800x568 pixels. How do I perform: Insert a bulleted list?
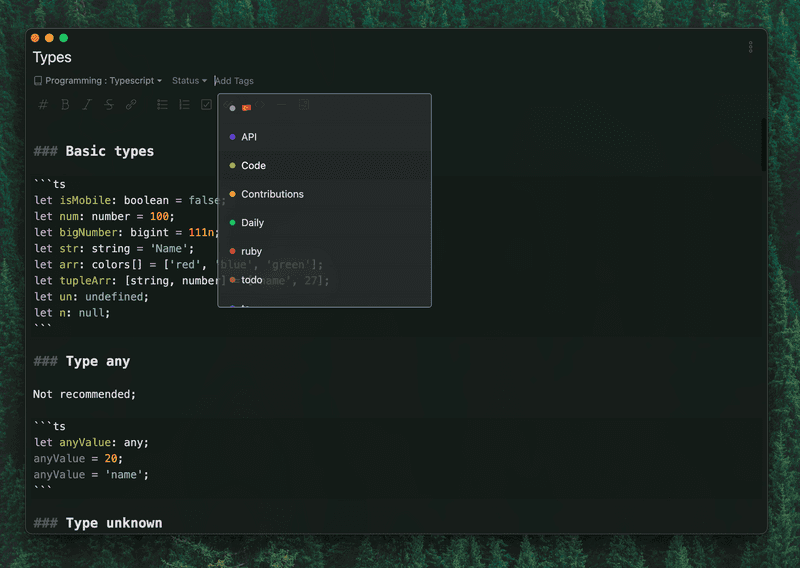tap(162, 105)
